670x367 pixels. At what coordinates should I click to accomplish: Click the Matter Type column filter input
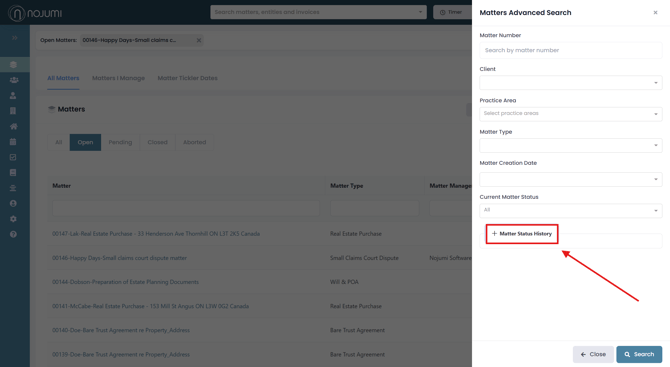[374, 208]
